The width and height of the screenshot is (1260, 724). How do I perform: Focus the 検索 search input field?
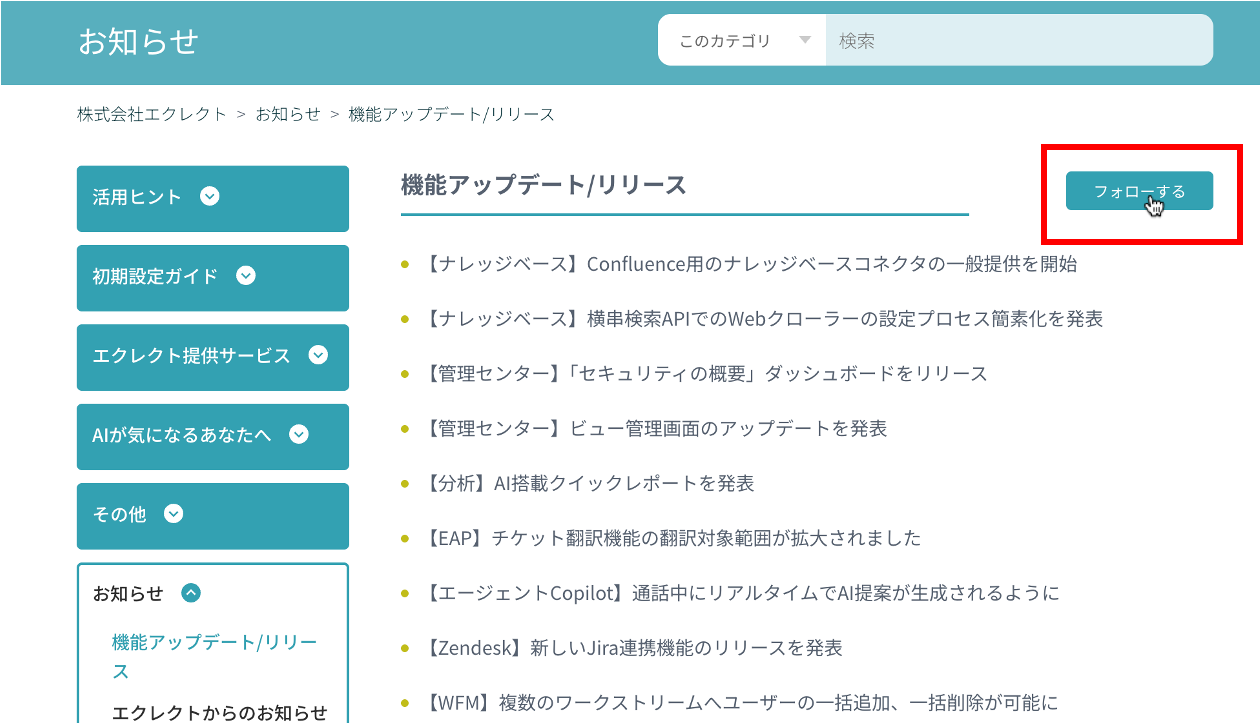(x=1019, y=41)
